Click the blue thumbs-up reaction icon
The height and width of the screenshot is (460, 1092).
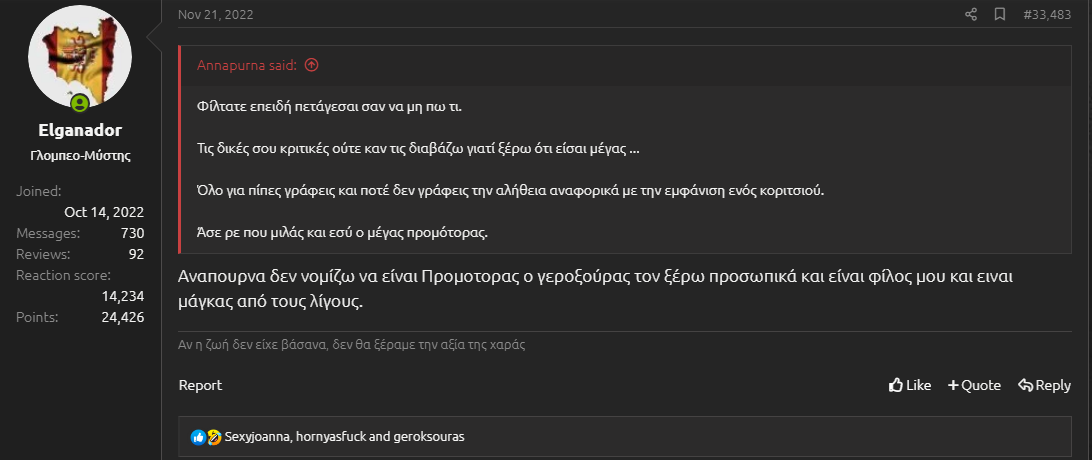[x=198, y=437]
